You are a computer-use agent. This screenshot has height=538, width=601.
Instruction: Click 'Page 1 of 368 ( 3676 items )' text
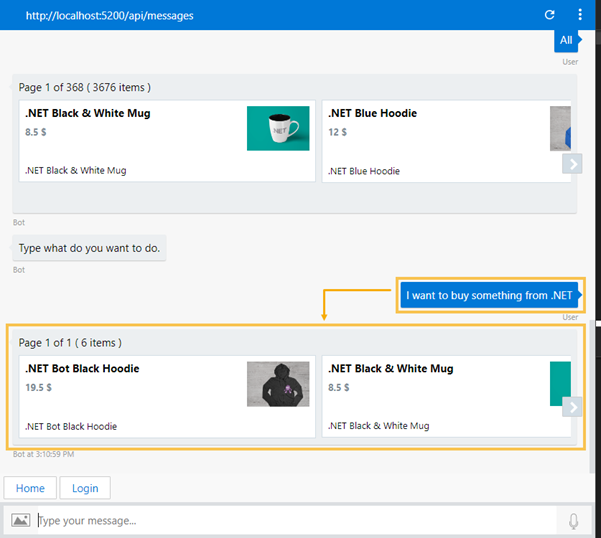(x=85, y=87)
